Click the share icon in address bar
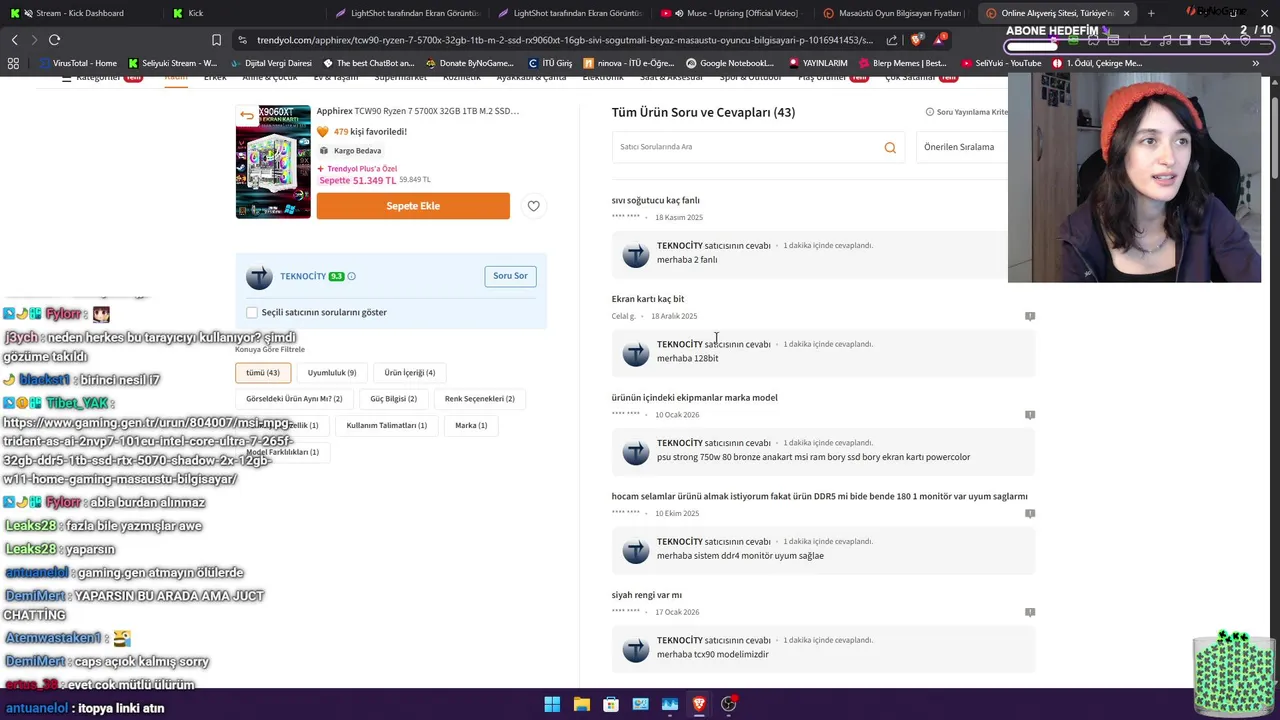The width and height of the screenshot is (1280, 720). pyautogui.click(x=892, y=40)
